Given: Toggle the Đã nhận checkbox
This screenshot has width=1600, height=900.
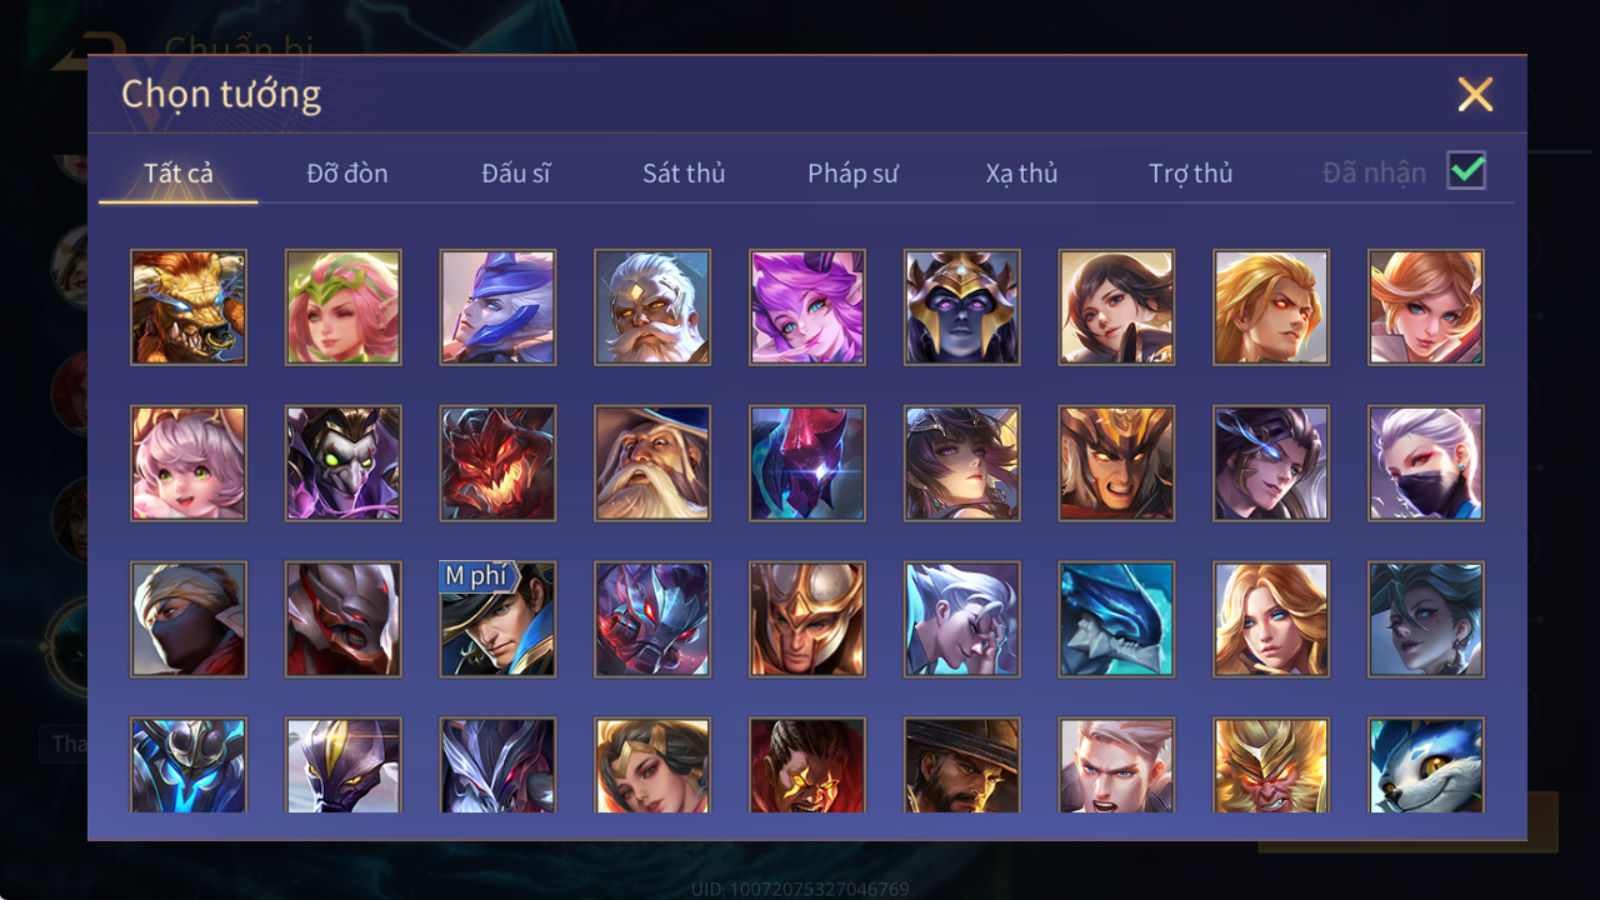Looking at the screenshot, I should click(1466, 171).
